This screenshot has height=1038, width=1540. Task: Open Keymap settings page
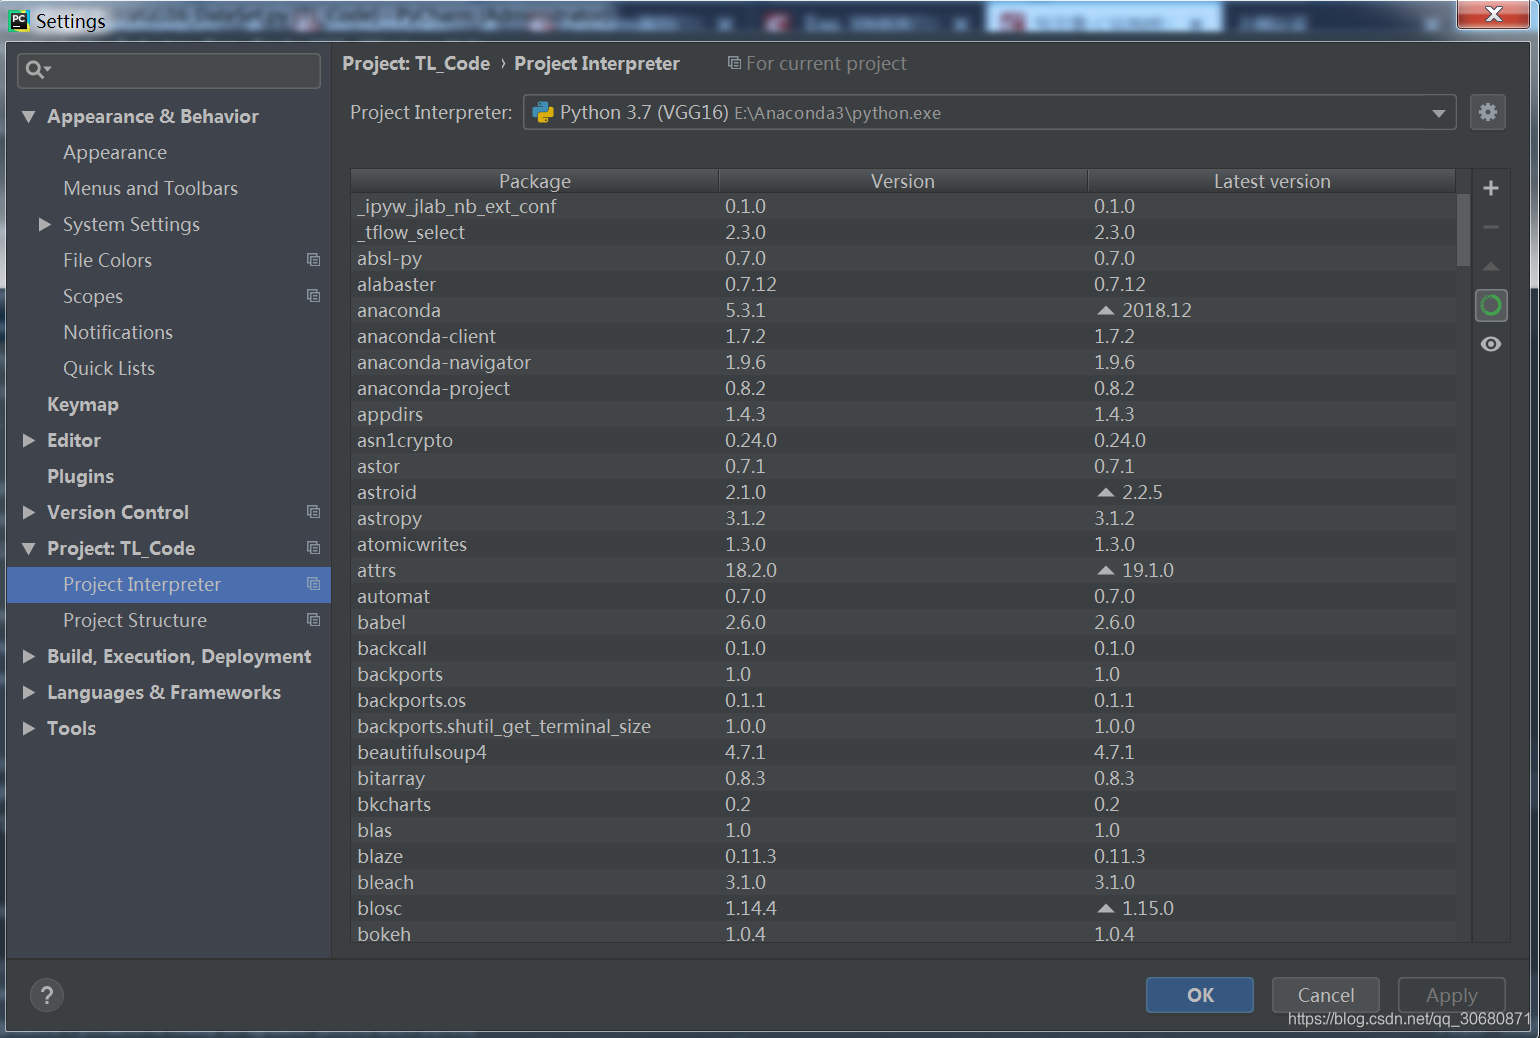pyautogui.click(x=83, y=404)
